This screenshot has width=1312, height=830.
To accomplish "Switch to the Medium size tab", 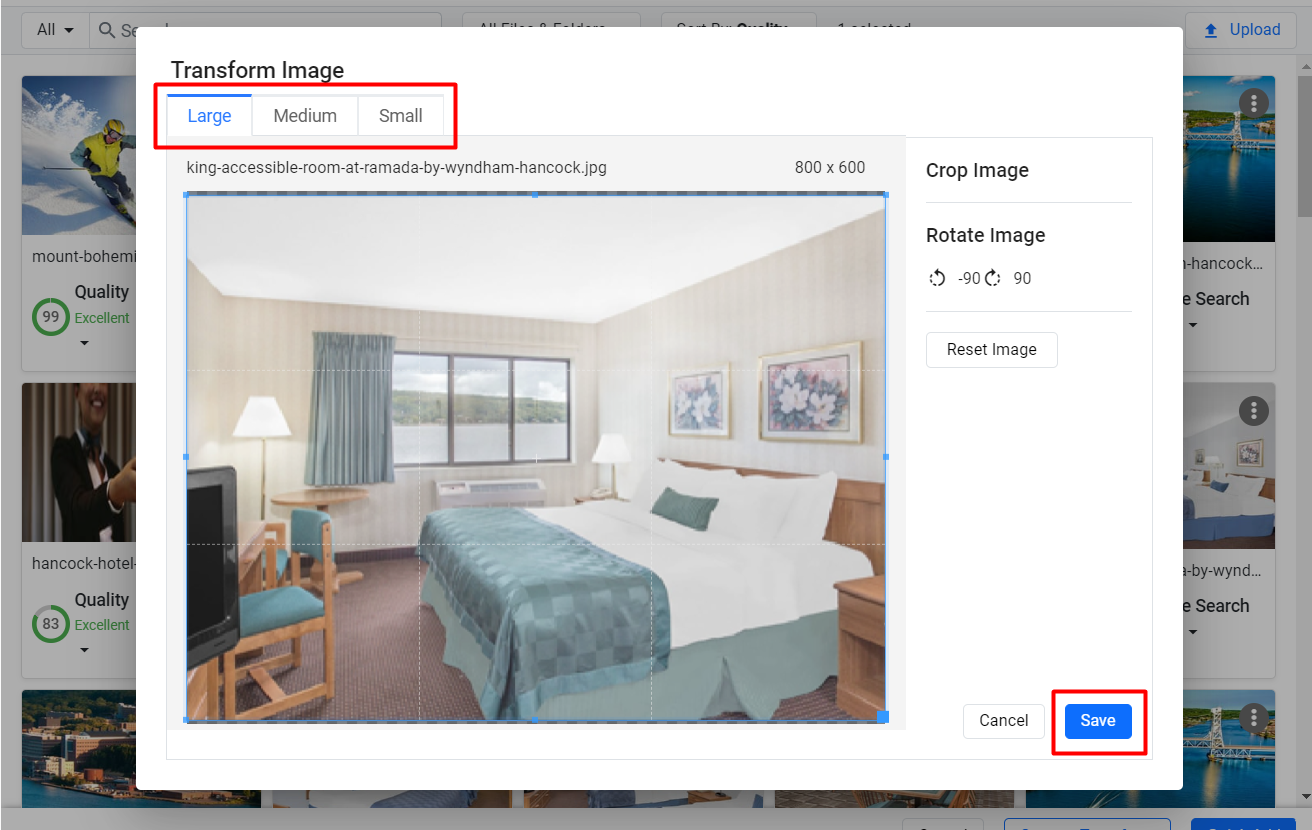I will [305, 116].
